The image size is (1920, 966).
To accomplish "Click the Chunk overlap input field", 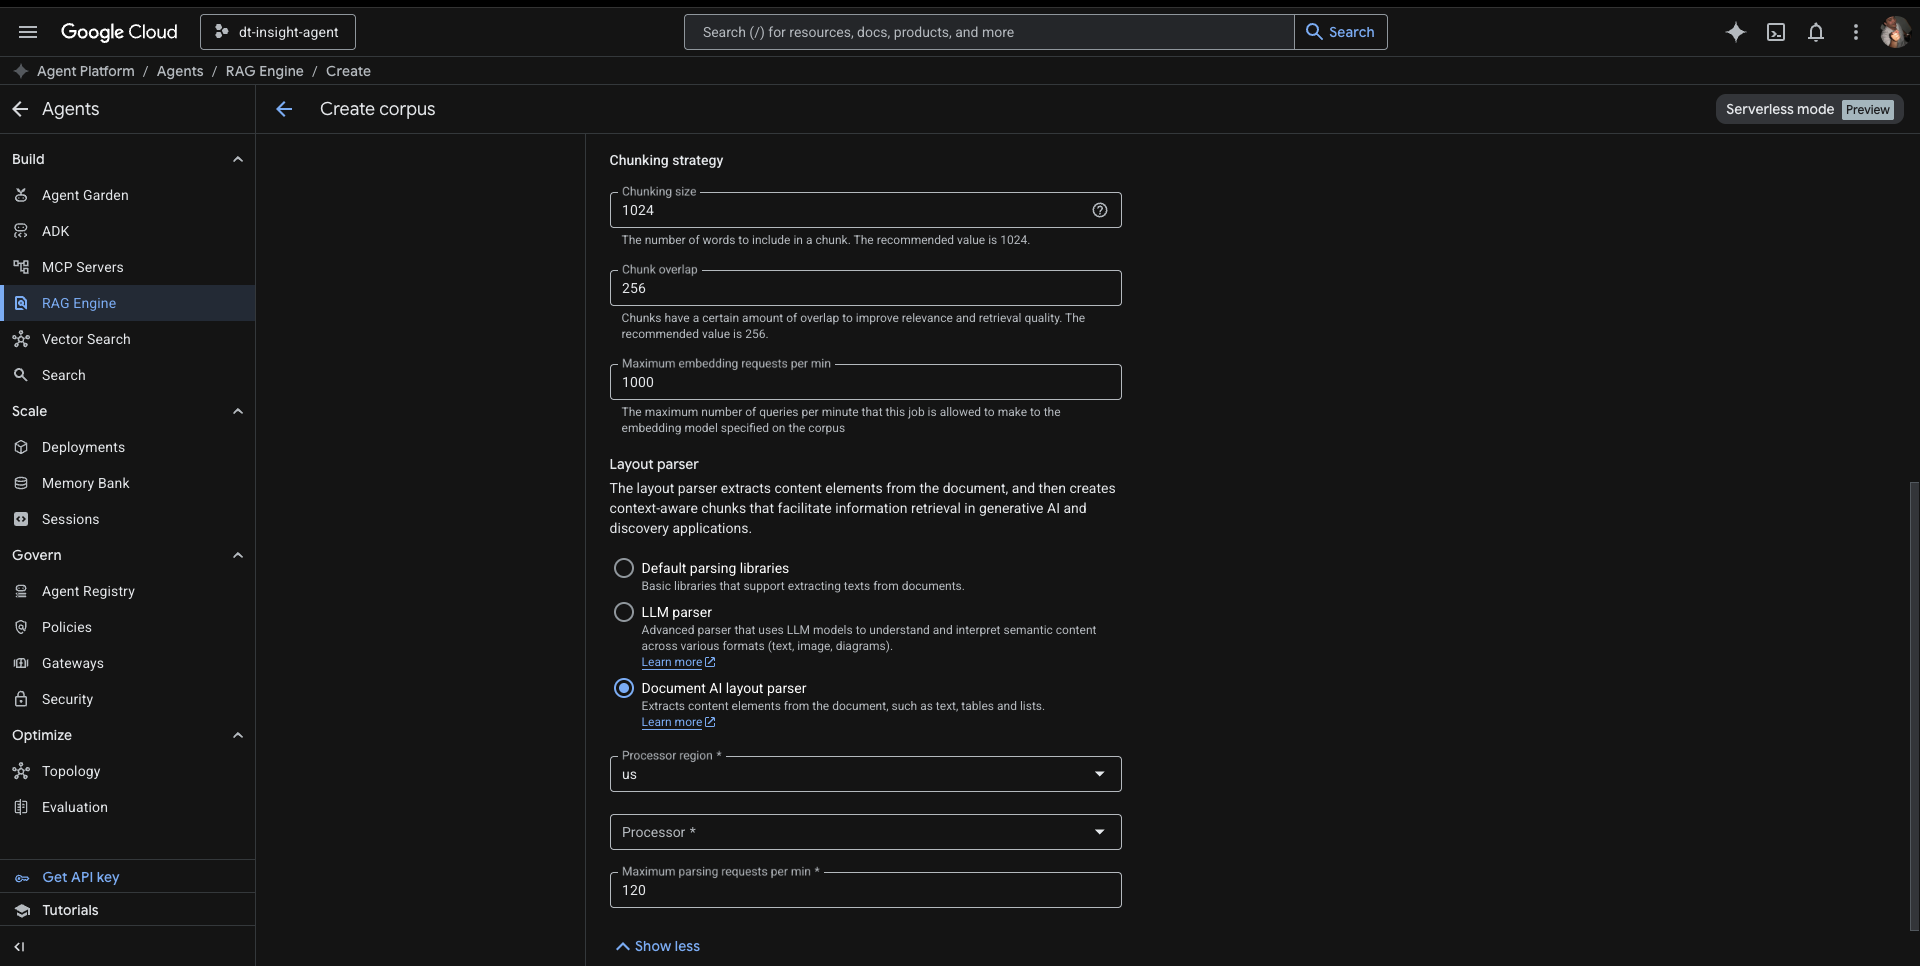I will tap(865, 288).
